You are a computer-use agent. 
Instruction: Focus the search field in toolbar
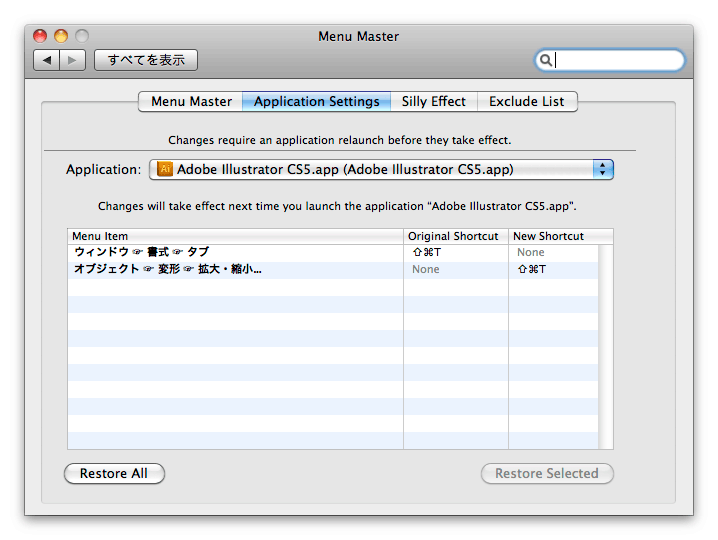[609, 60]
